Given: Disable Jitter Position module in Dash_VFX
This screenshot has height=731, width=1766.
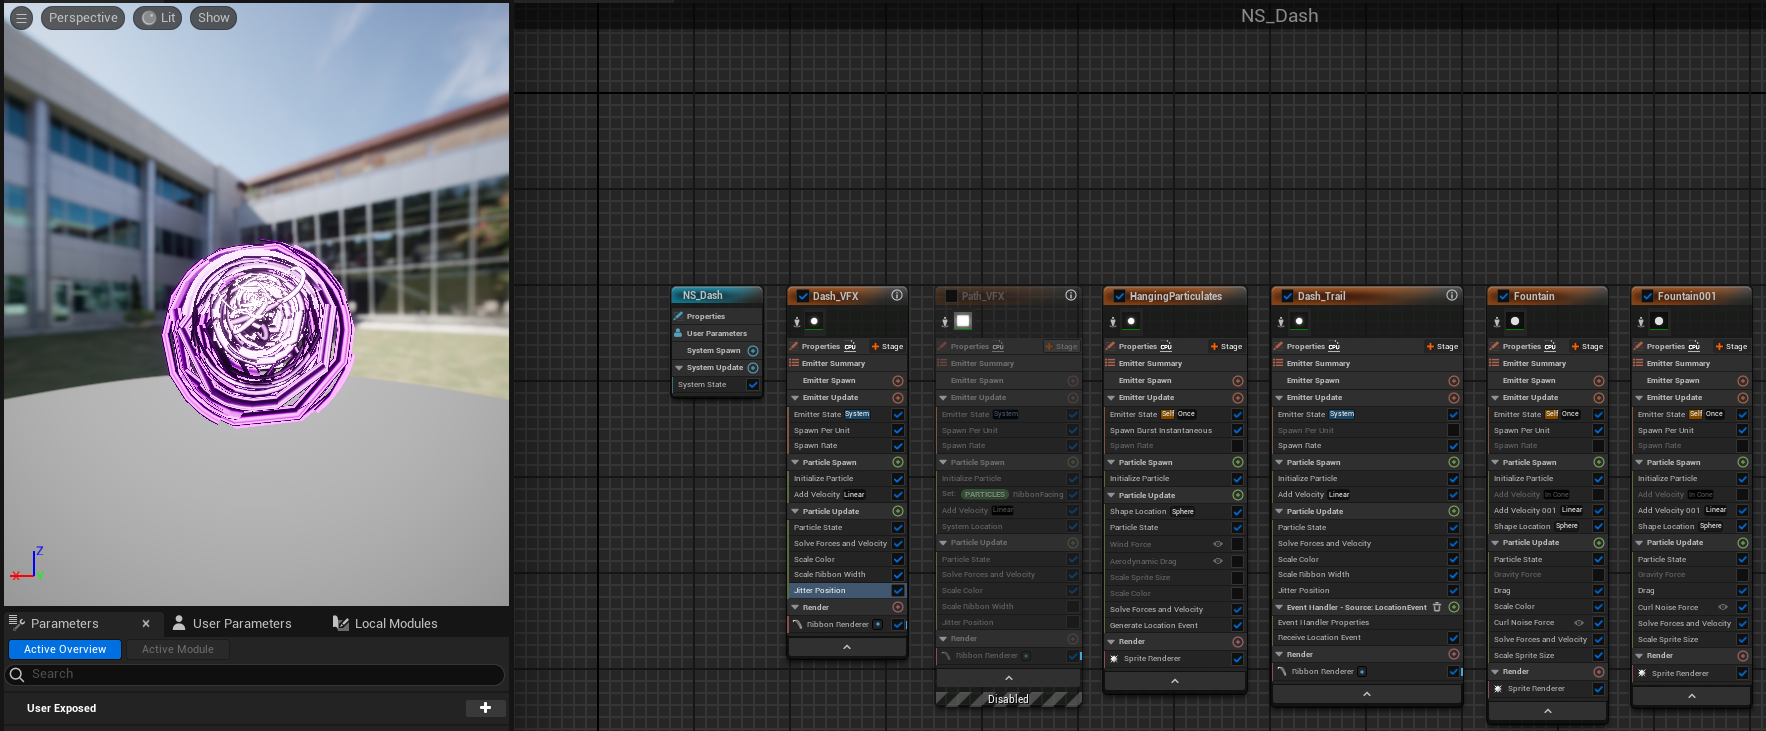Looking at the screenshot, I should tap(898, 591).
